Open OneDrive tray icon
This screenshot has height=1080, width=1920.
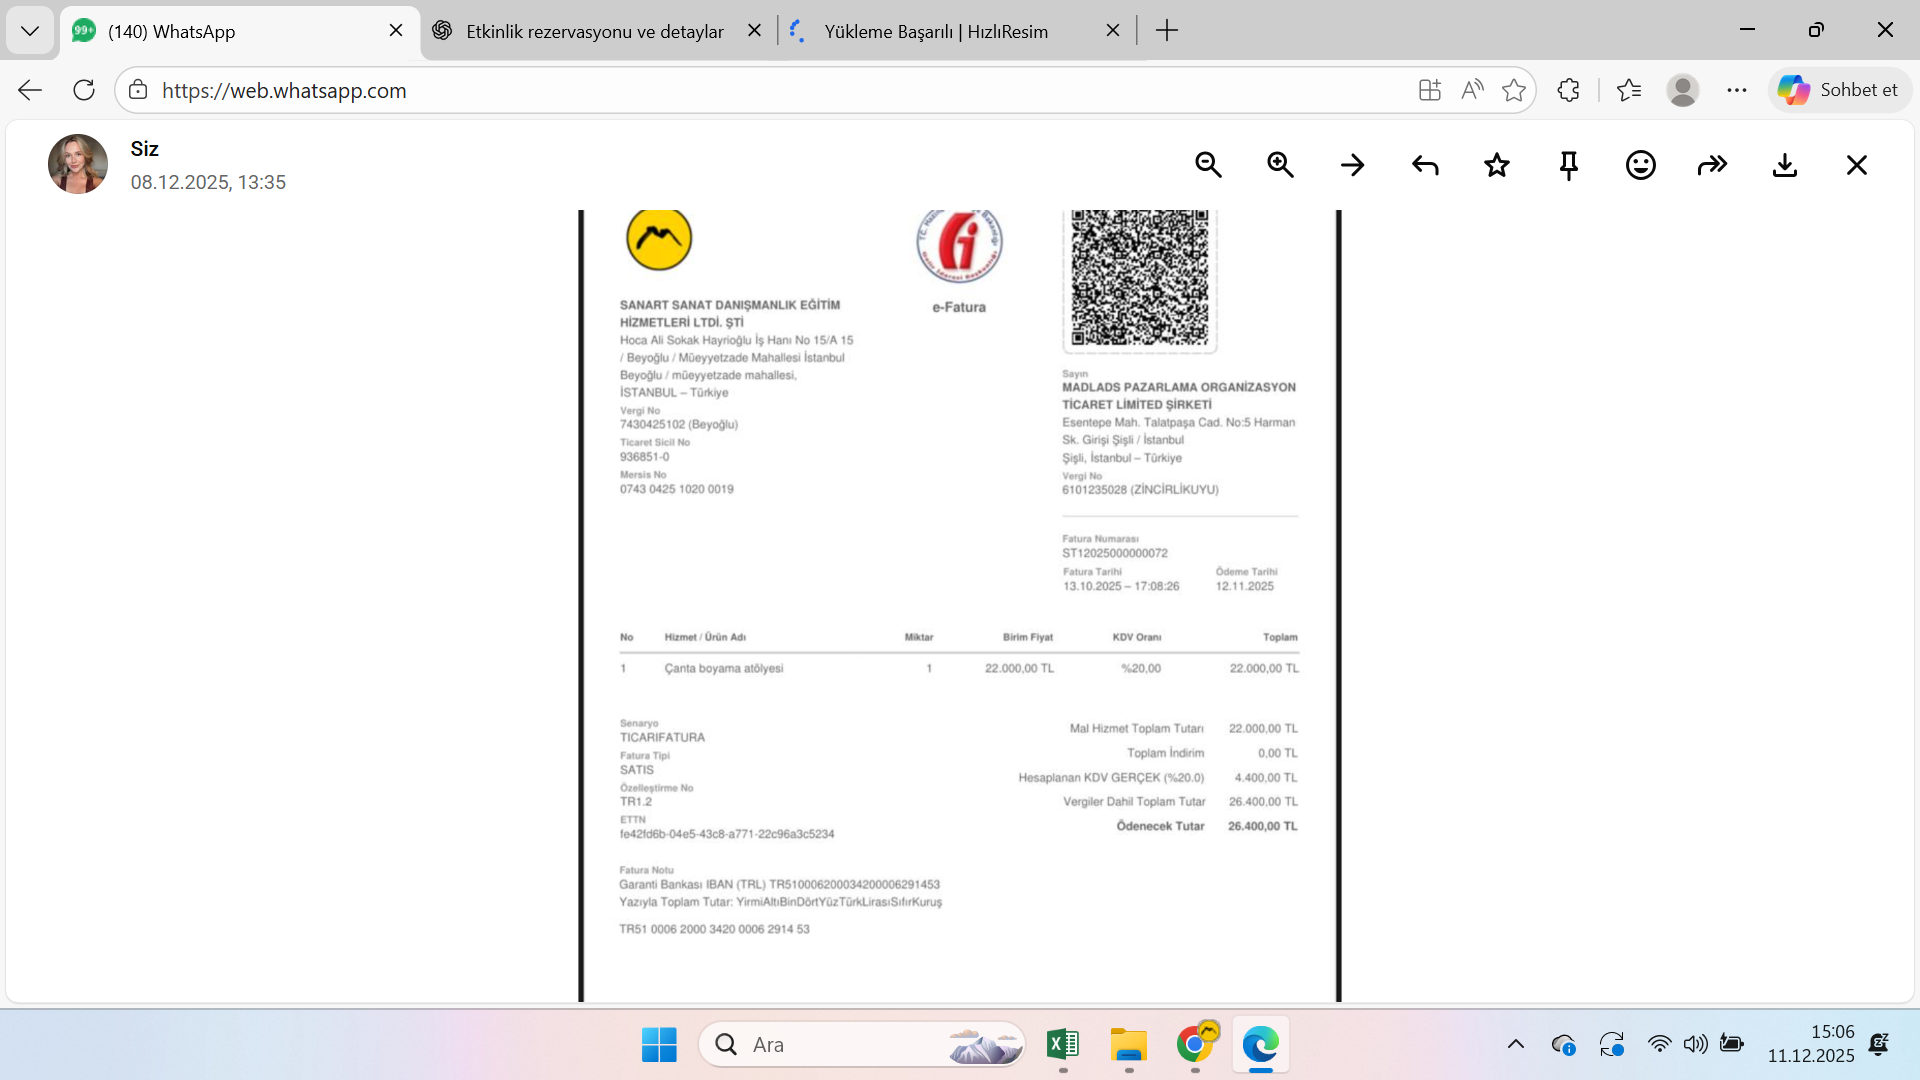coord(1564,1045)
